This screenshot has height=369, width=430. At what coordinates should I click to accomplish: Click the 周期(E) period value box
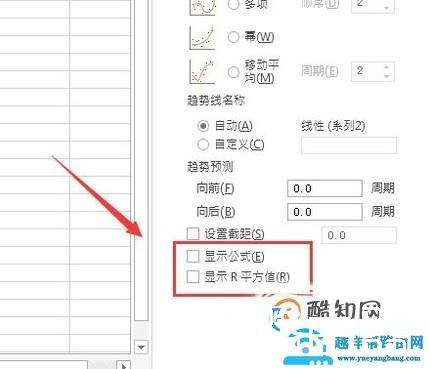point(373,71)
